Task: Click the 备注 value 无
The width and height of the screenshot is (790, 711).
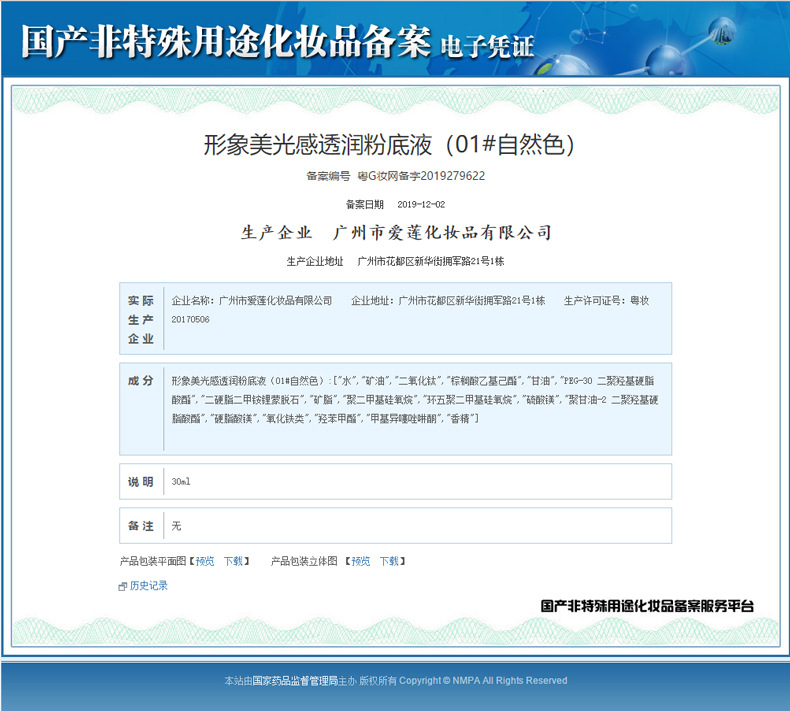Action: pos(176,526)
